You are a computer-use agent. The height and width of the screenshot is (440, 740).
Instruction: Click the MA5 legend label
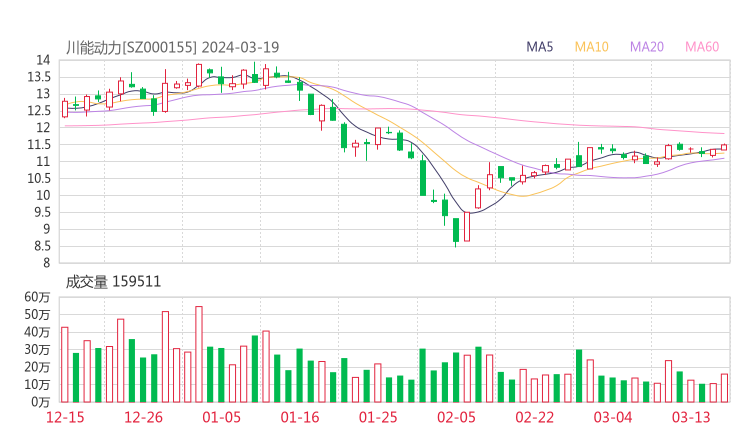coord(539,47)
